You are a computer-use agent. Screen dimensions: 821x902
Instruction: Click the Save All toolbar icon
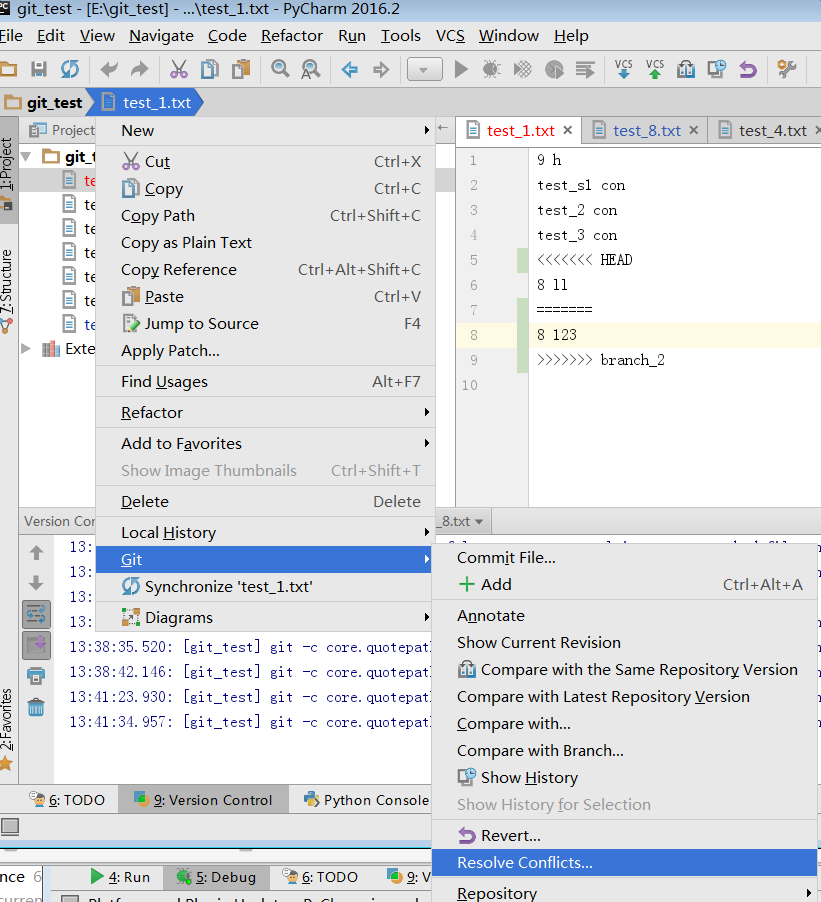click(x=39, y=70)
